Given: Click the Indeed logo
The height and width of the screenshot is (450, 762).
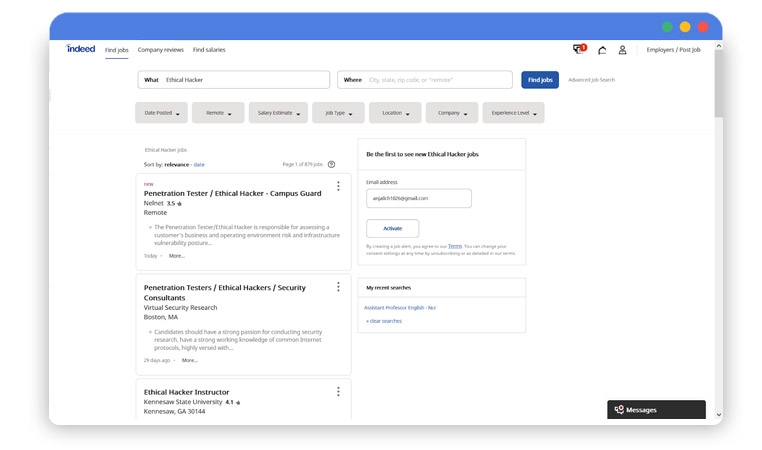Looking at the screenshot, I should click(x=81, y=48).
